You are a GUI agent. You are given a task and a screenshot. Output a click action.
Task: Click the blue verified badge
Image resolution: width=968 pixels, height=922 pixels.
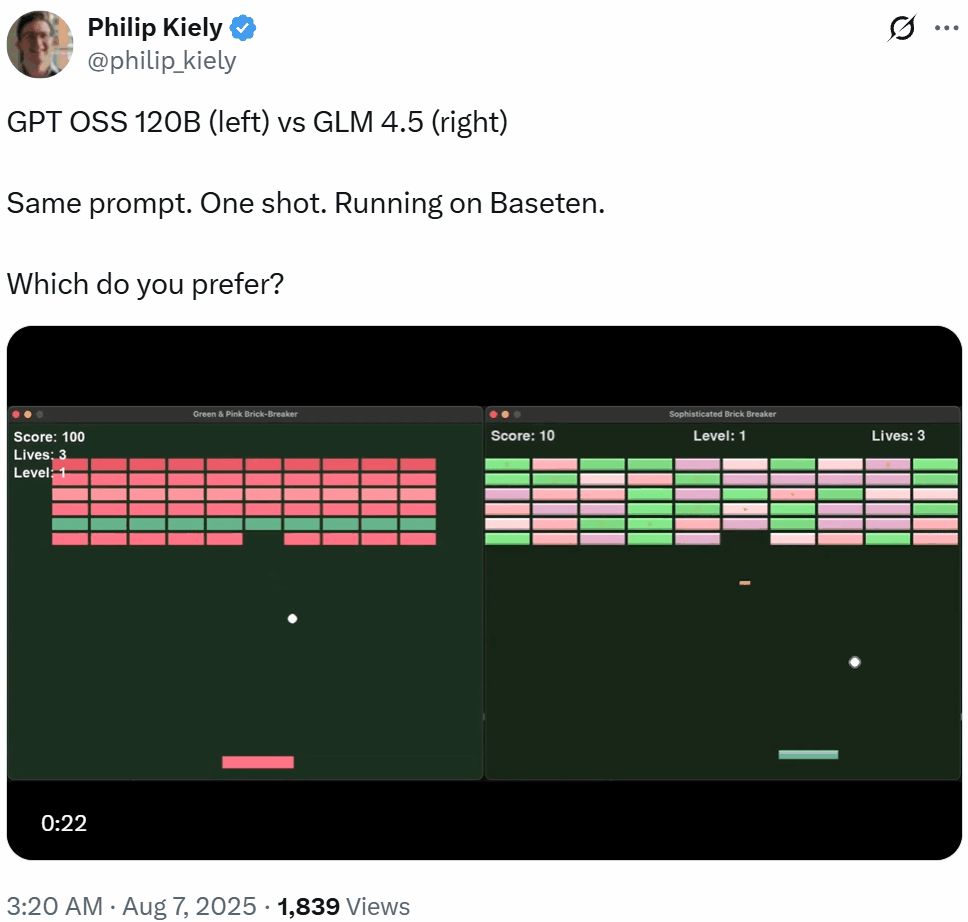click(x=244, y=28)
